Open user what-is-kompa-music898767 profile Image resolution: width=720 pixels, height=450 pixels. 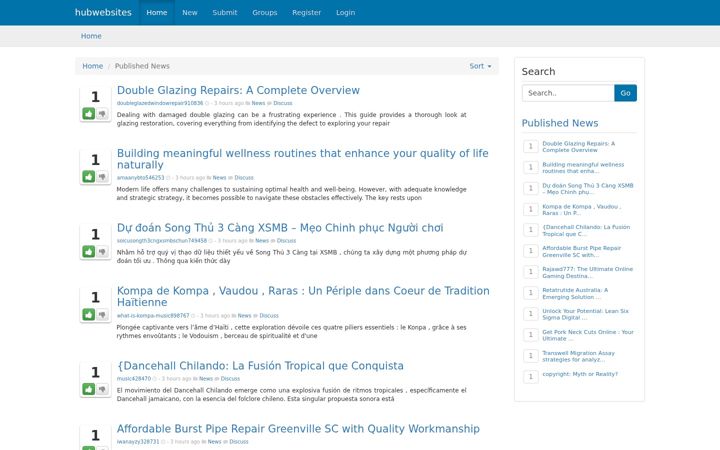152,315
